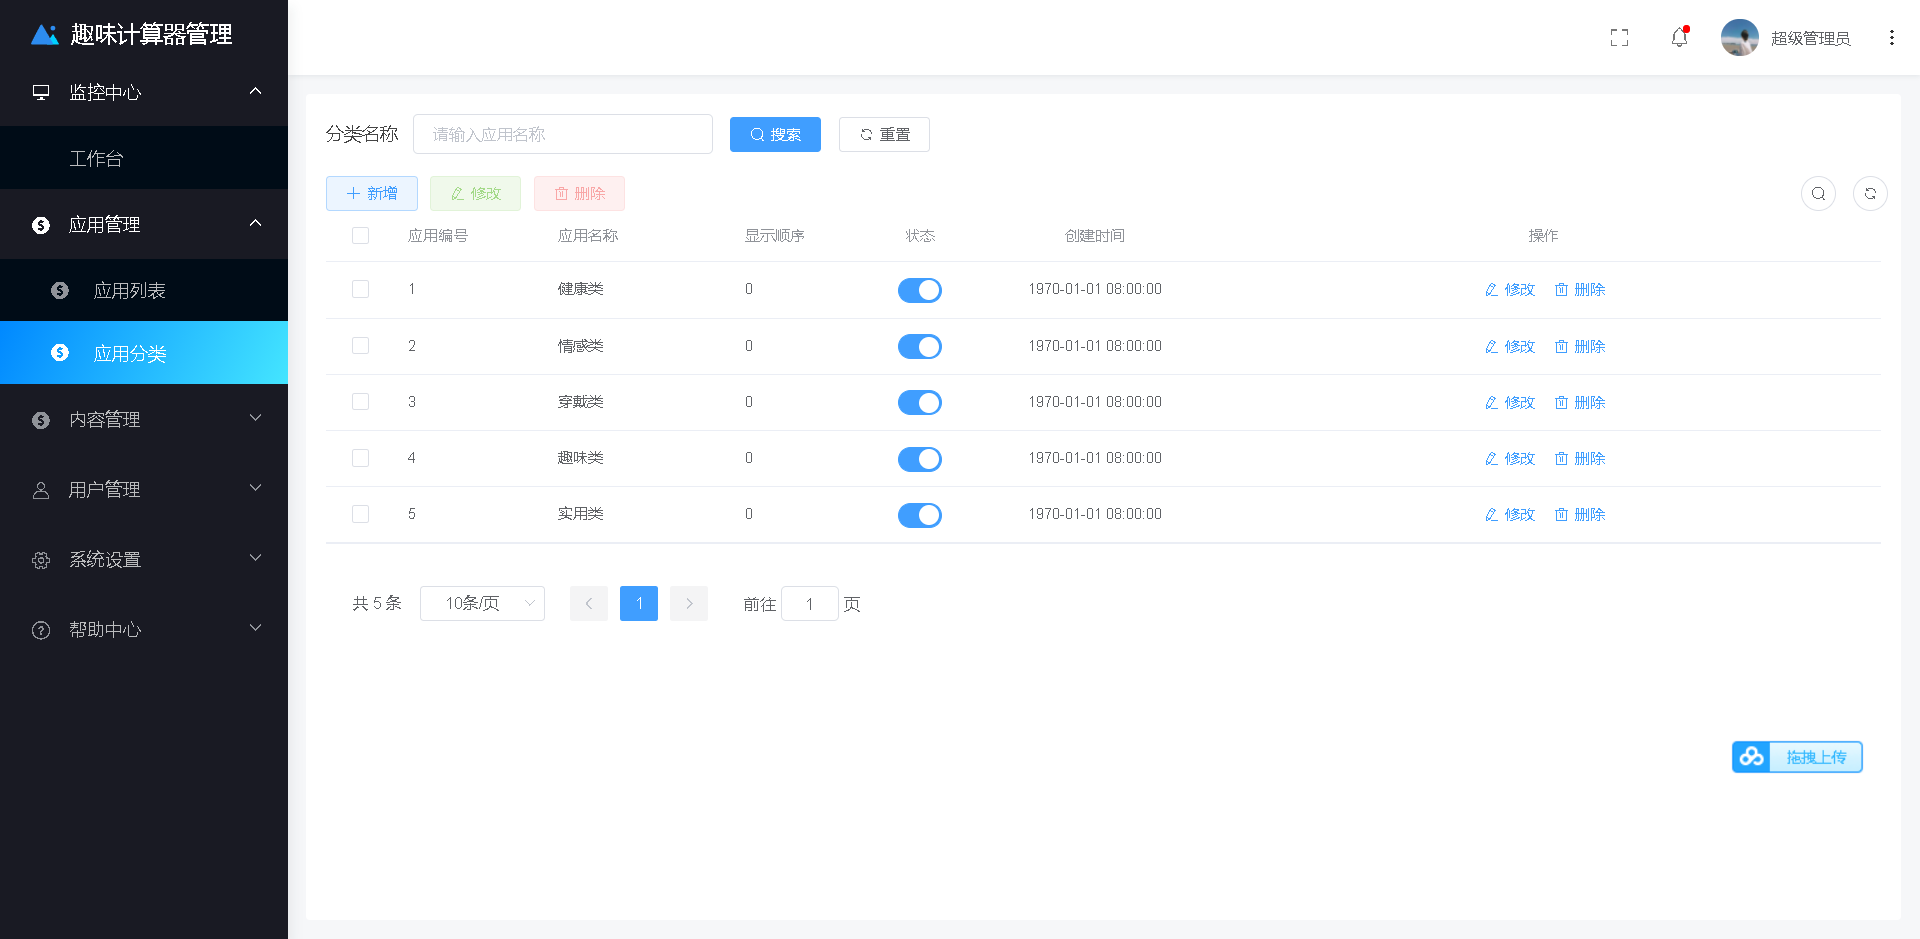Expand the 系统设置 menu chevron
The height and width of the screenshot is (939, 1920).
click(256, 558)
